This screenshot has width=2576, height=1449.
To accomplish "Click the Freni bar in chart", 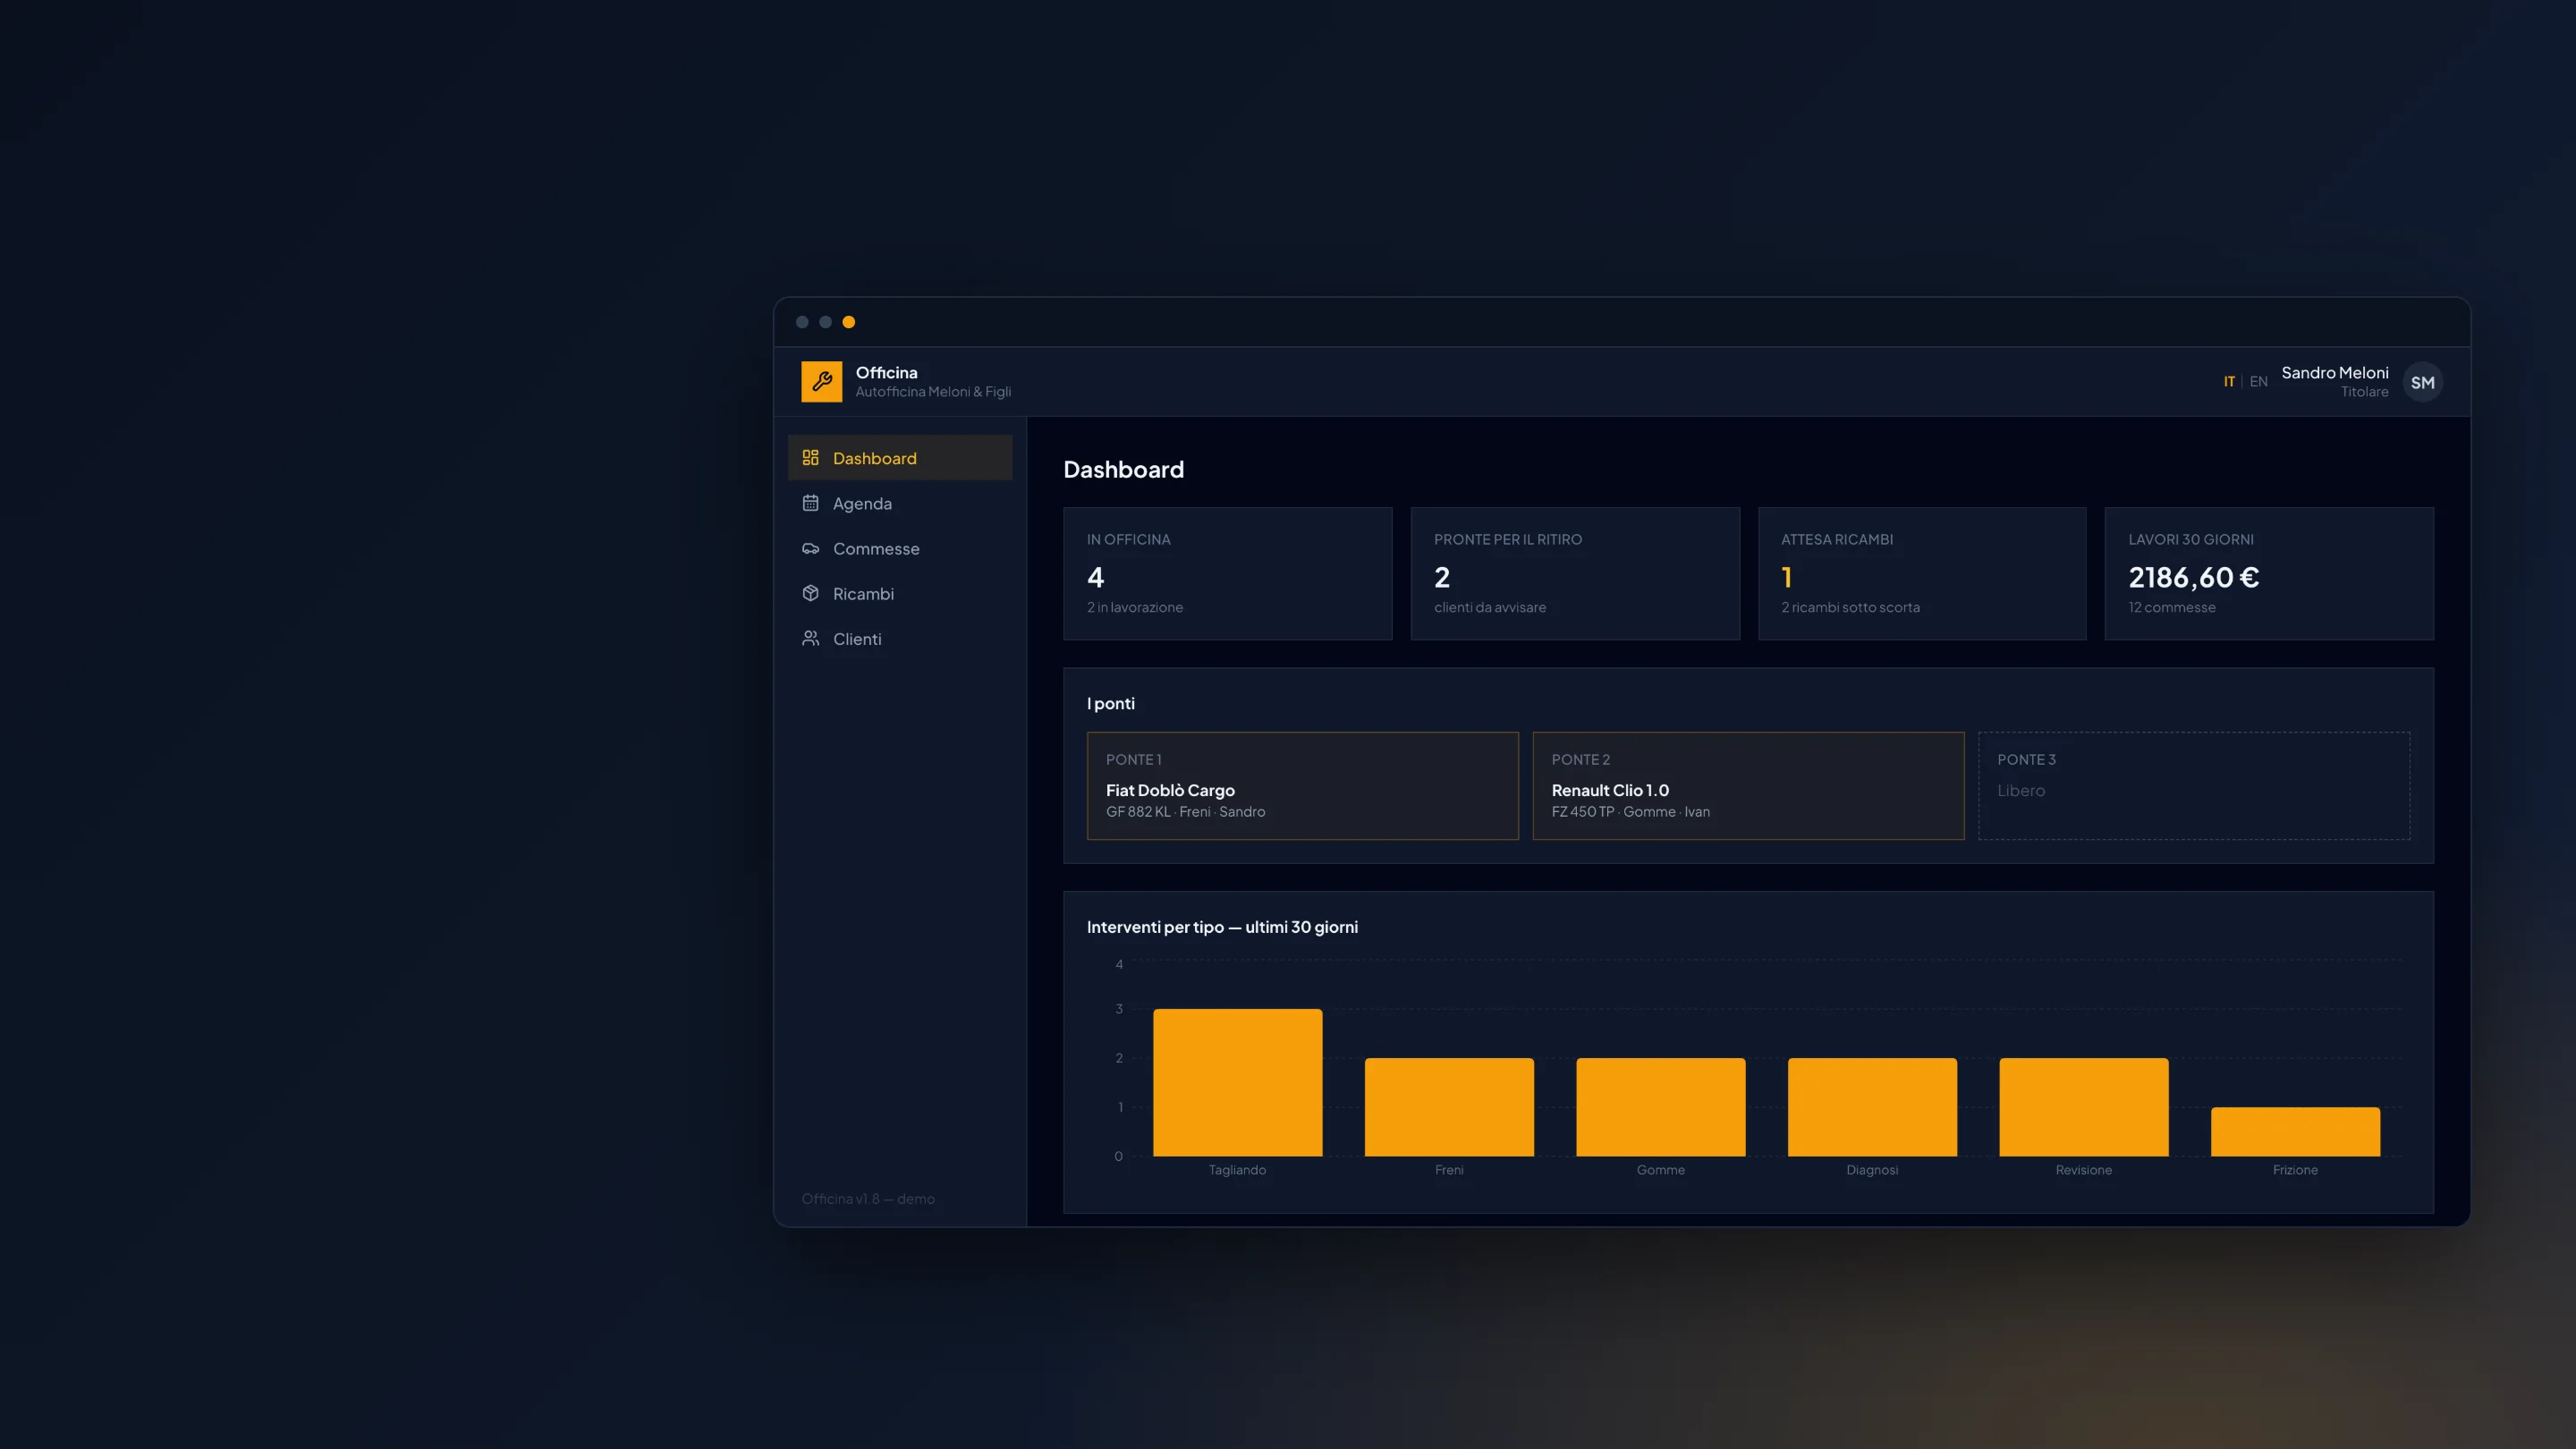I will 1449,1107.
